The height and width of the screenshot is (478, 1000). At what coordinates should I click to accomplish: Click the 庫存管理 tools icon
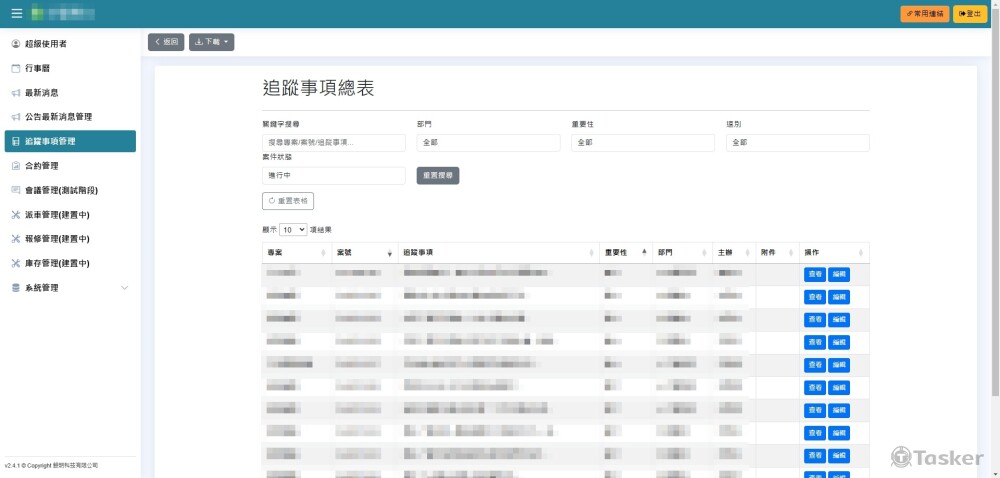click(x=15, y=263)
